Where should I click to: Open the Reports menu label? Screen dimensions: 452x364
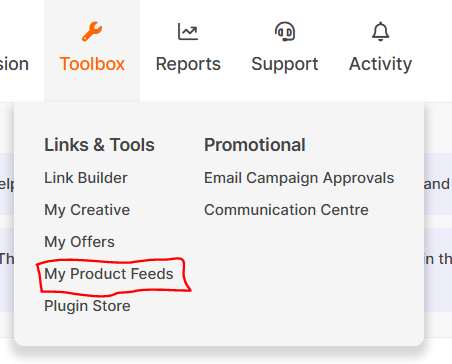point(188,64)
